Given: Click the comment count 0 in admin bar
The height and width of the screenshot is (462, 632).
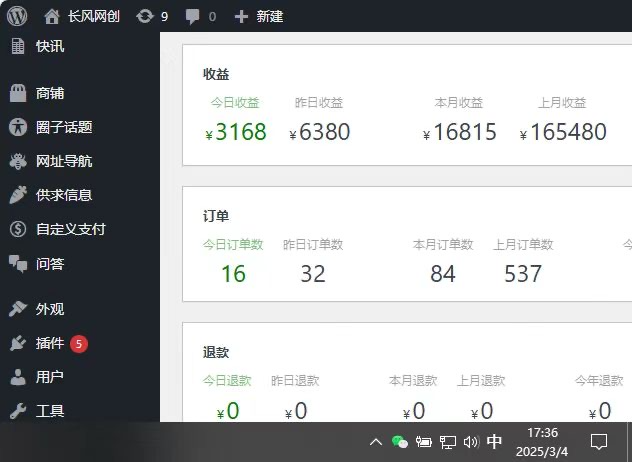Looking at the screenshot, I should click(212, 17).
